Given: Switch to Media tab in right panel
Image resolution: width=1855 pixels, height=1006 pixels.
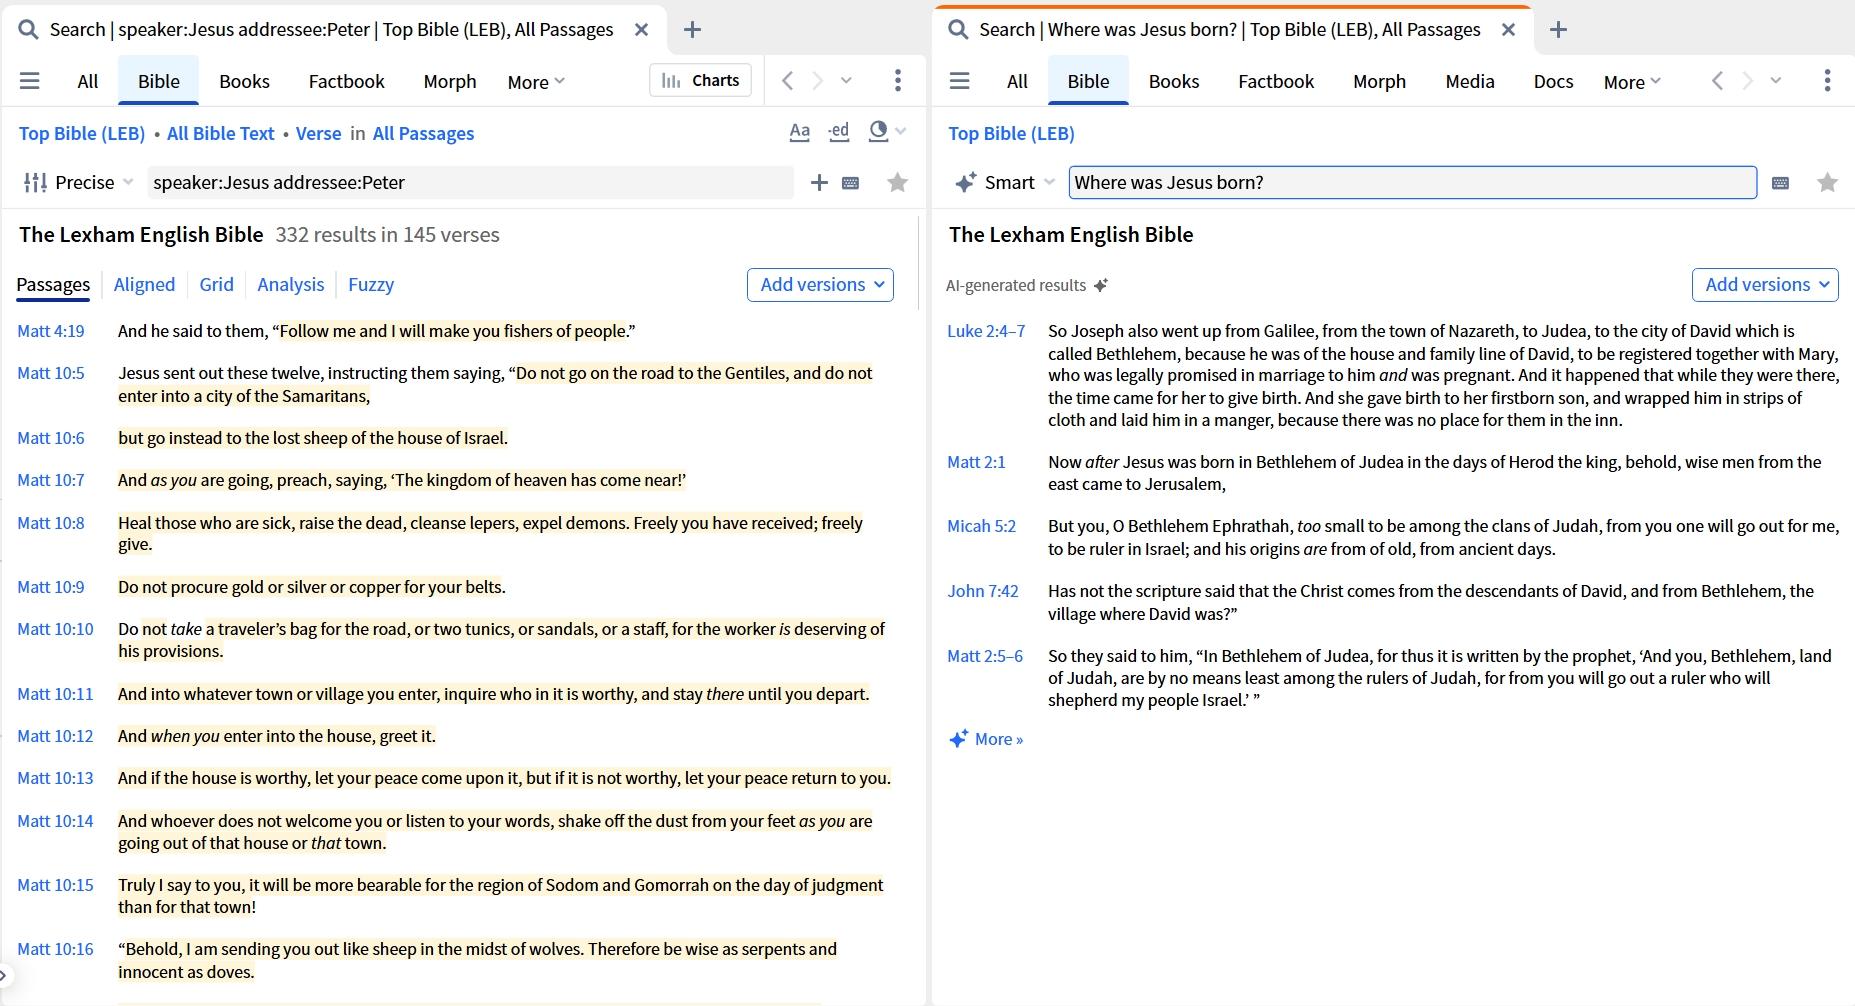Looking at the screenshot, I should point(1470,82).
